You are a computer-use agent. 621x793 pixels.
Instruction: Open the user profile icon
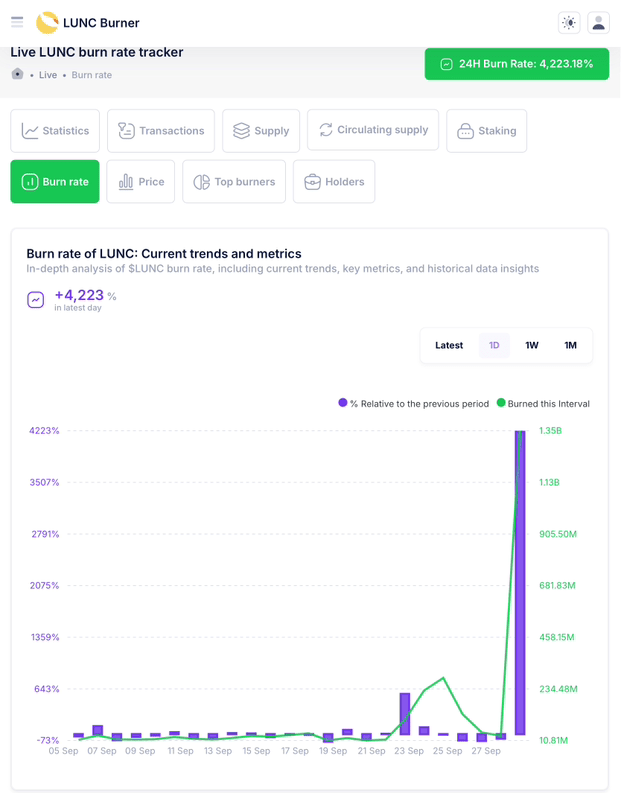[598, 23]
